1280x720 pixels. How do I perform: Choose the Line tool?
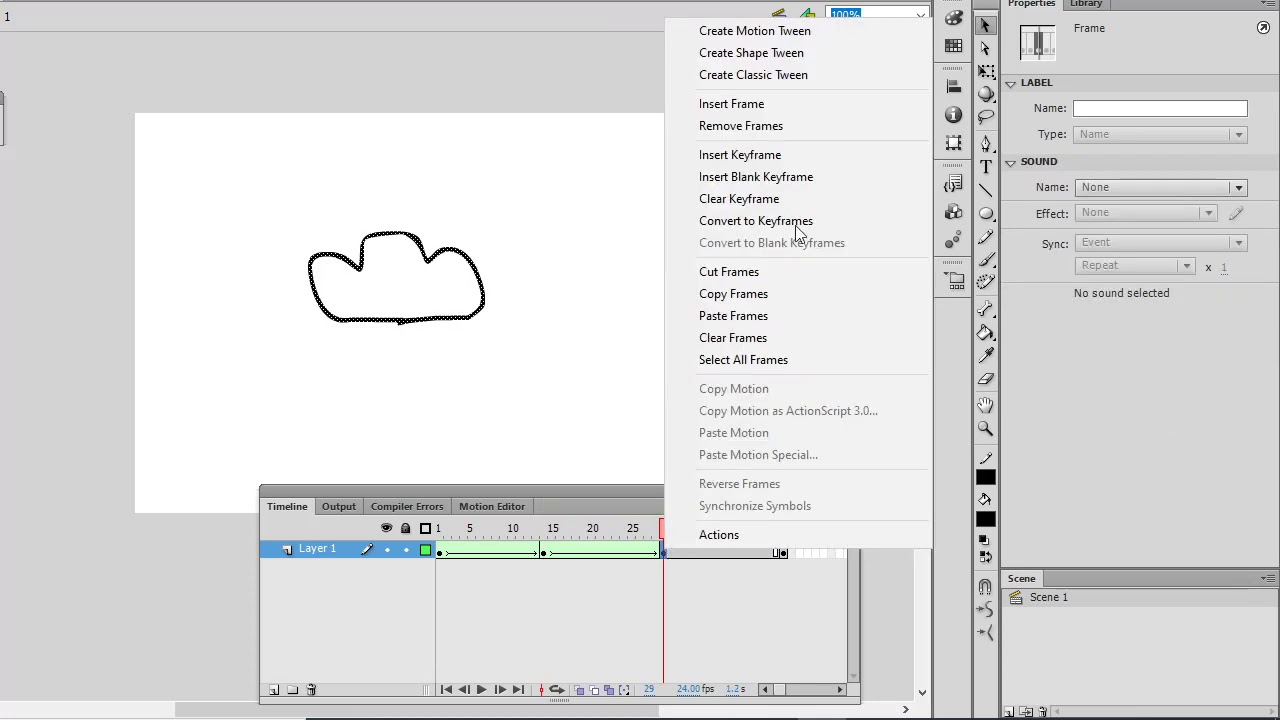click(986, 190)
